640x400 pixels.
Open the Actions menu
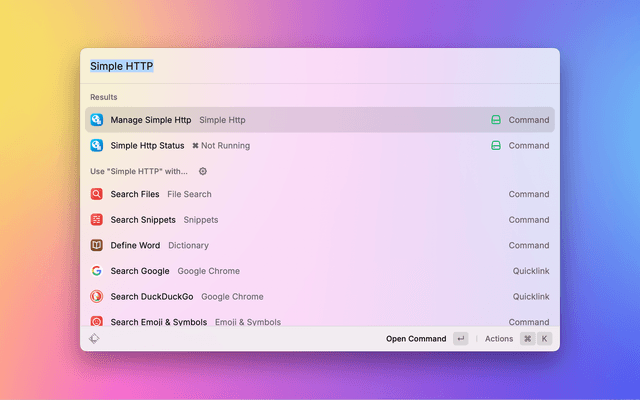click(x=499, y=339)
